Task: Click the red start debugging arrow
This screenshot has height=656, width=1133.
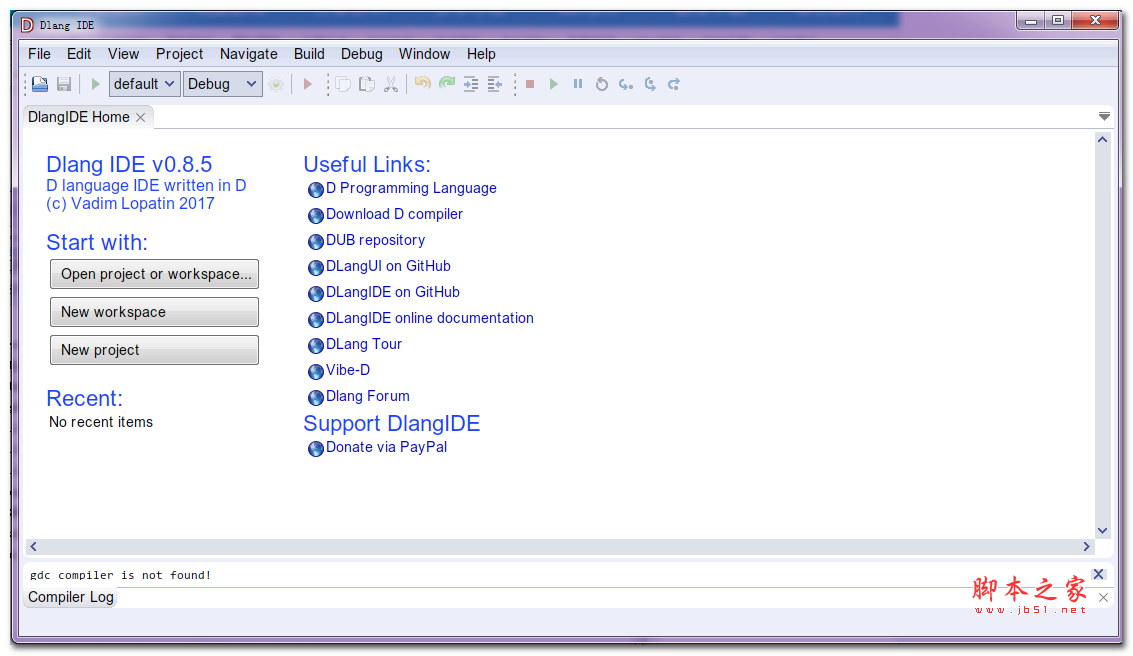Action: (x=307, y=84)
